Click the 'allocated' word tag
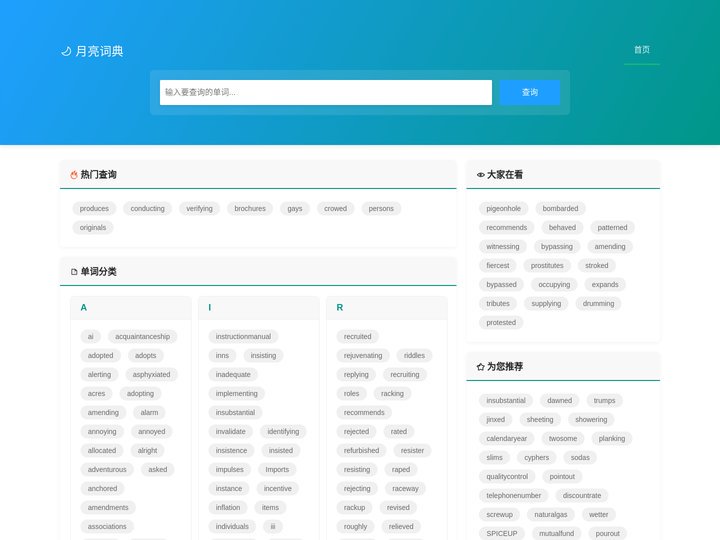This screenshot has height=540, width=720. (x=102, y=450)
